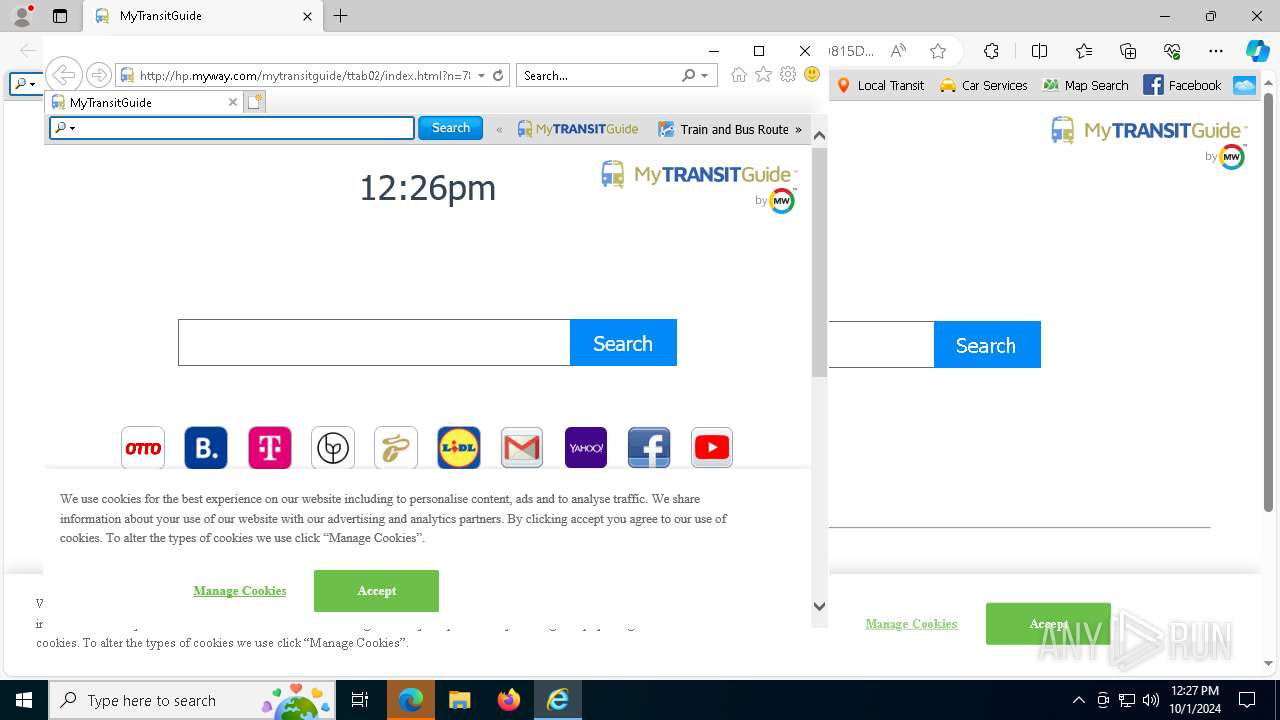
Task: Open File Explorer from the taskbar
Action: [x=459, y=700]
